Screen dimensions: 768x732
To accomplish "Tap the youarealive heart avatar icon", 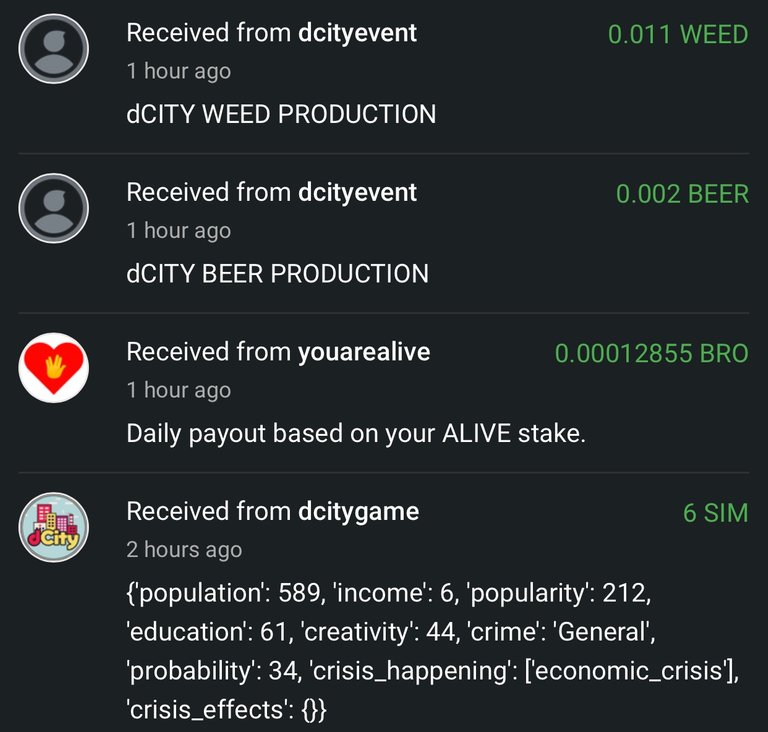I will point(53,368).
